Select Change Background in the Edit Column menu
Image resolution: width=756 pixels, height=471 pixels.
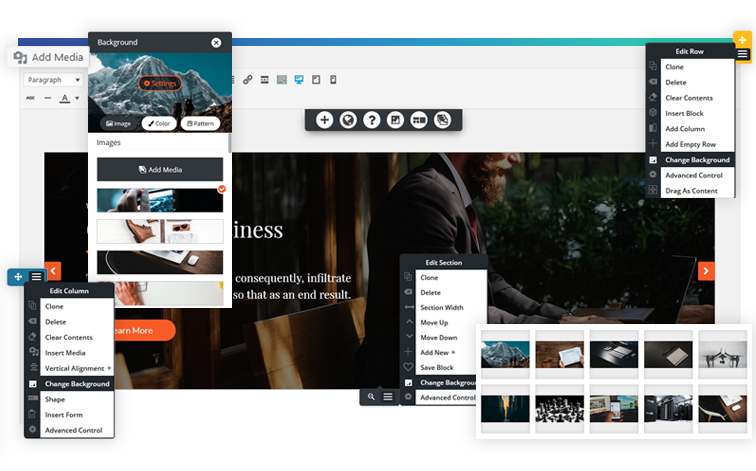point(77,384)
